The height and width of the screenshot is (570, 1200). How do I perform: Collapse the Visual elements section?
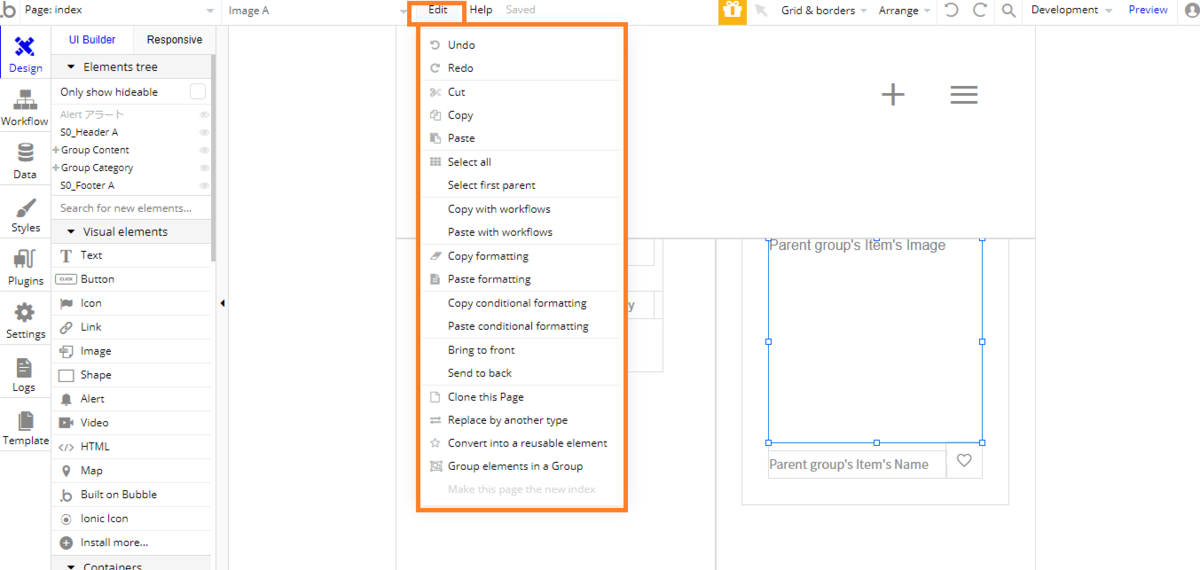pyautogui.click(x=72, y=232)
